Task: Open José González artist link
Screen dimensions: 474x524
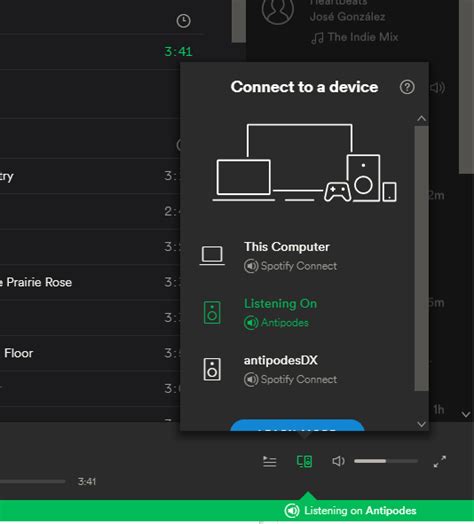Action: [x=347, y=16]
